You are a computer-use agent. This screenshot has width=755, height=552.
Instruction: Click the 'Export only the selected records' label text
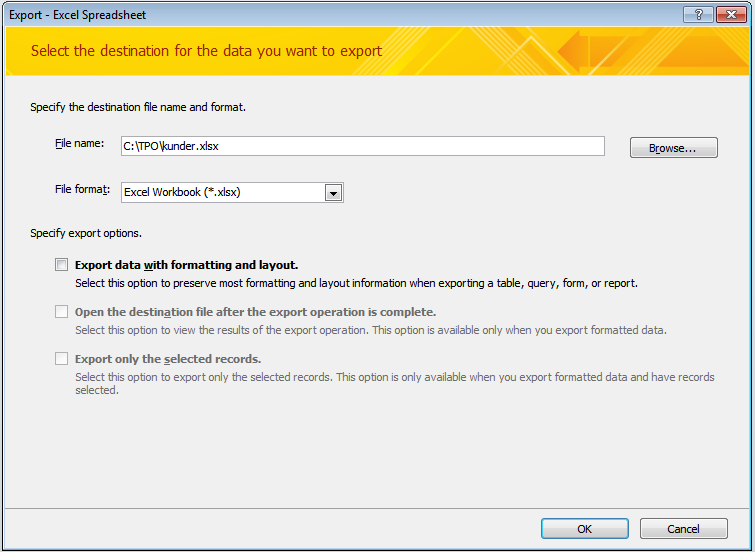click(x=168, y=359)
